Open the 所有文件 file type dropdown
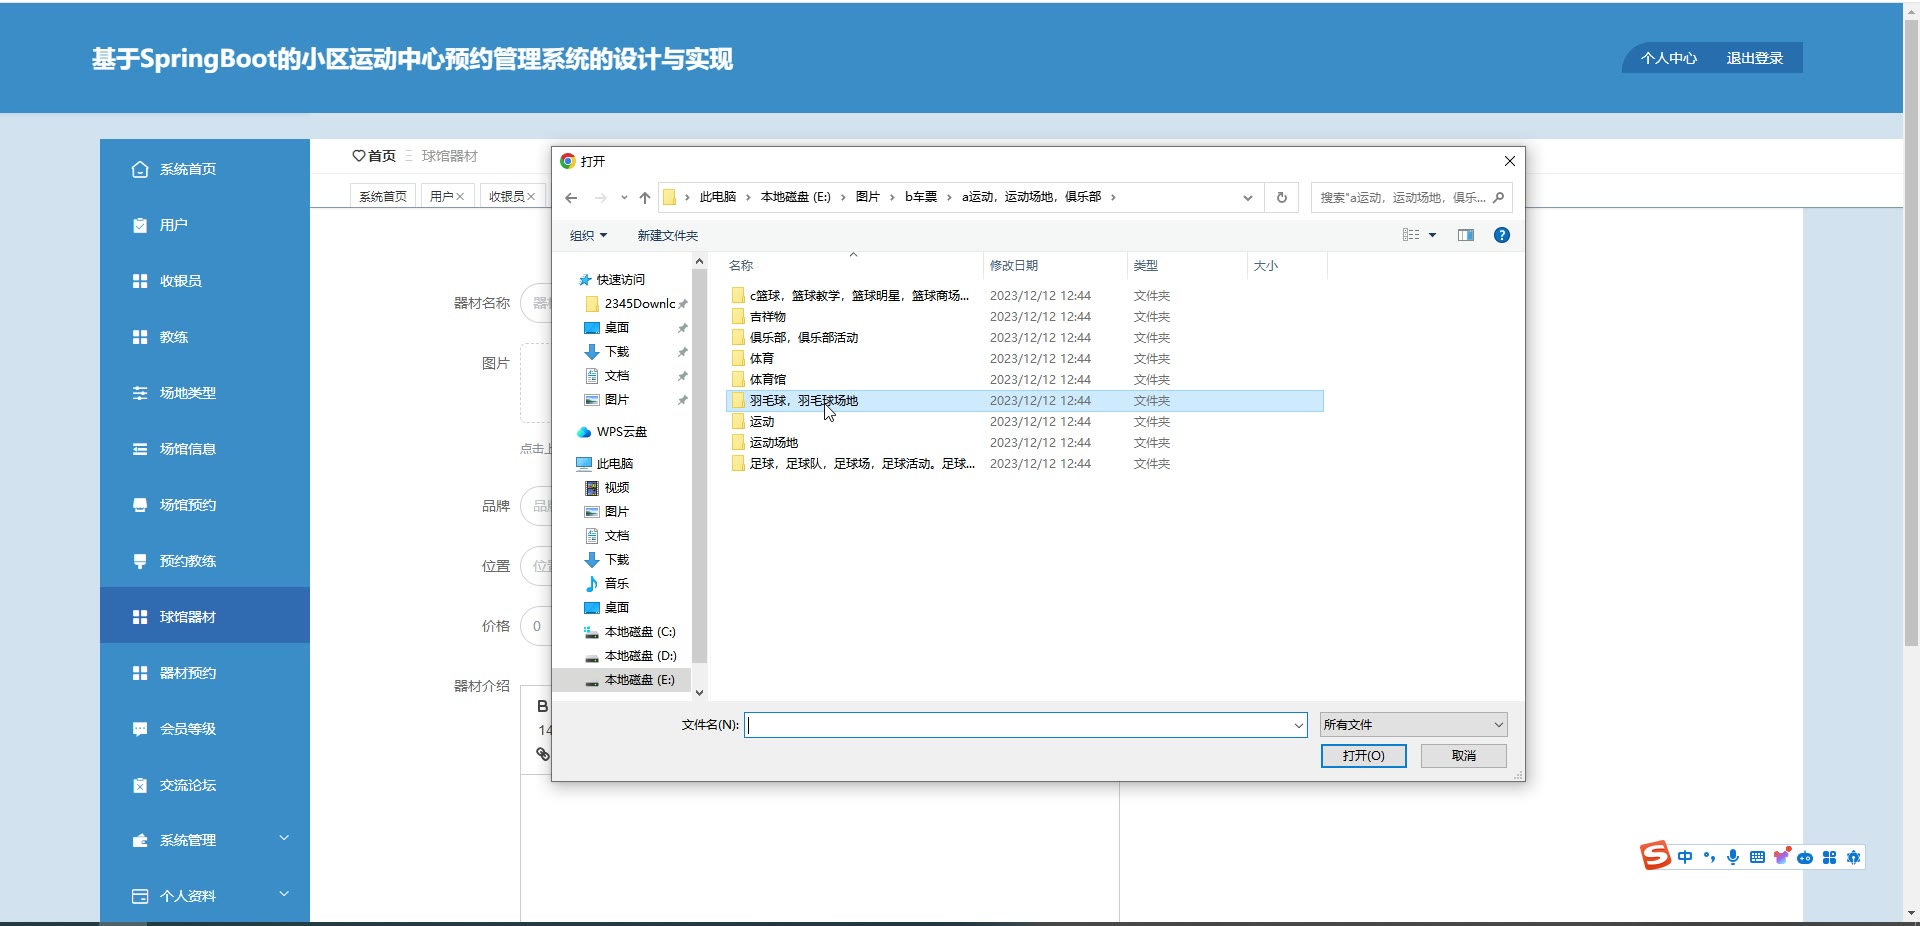This screenshot has width=1920, height=926. [x=1413, y=725]
